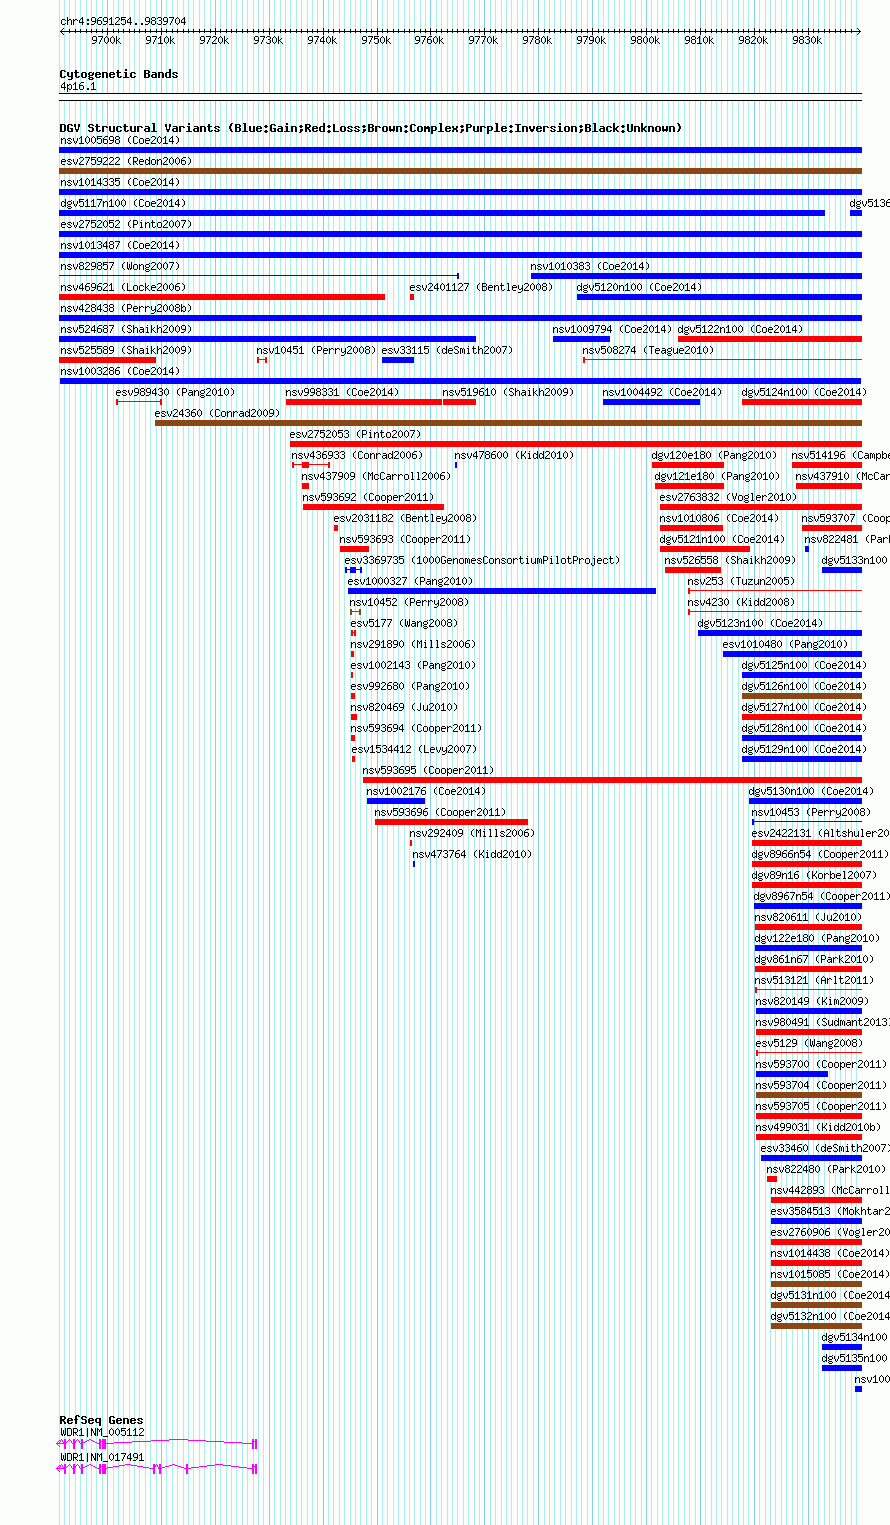Click dgv5122n100 (Coe2014) label
Image resolution: width=890 pixels, height=1525 pixels.
pyautogui.click(x=741, y=329)
